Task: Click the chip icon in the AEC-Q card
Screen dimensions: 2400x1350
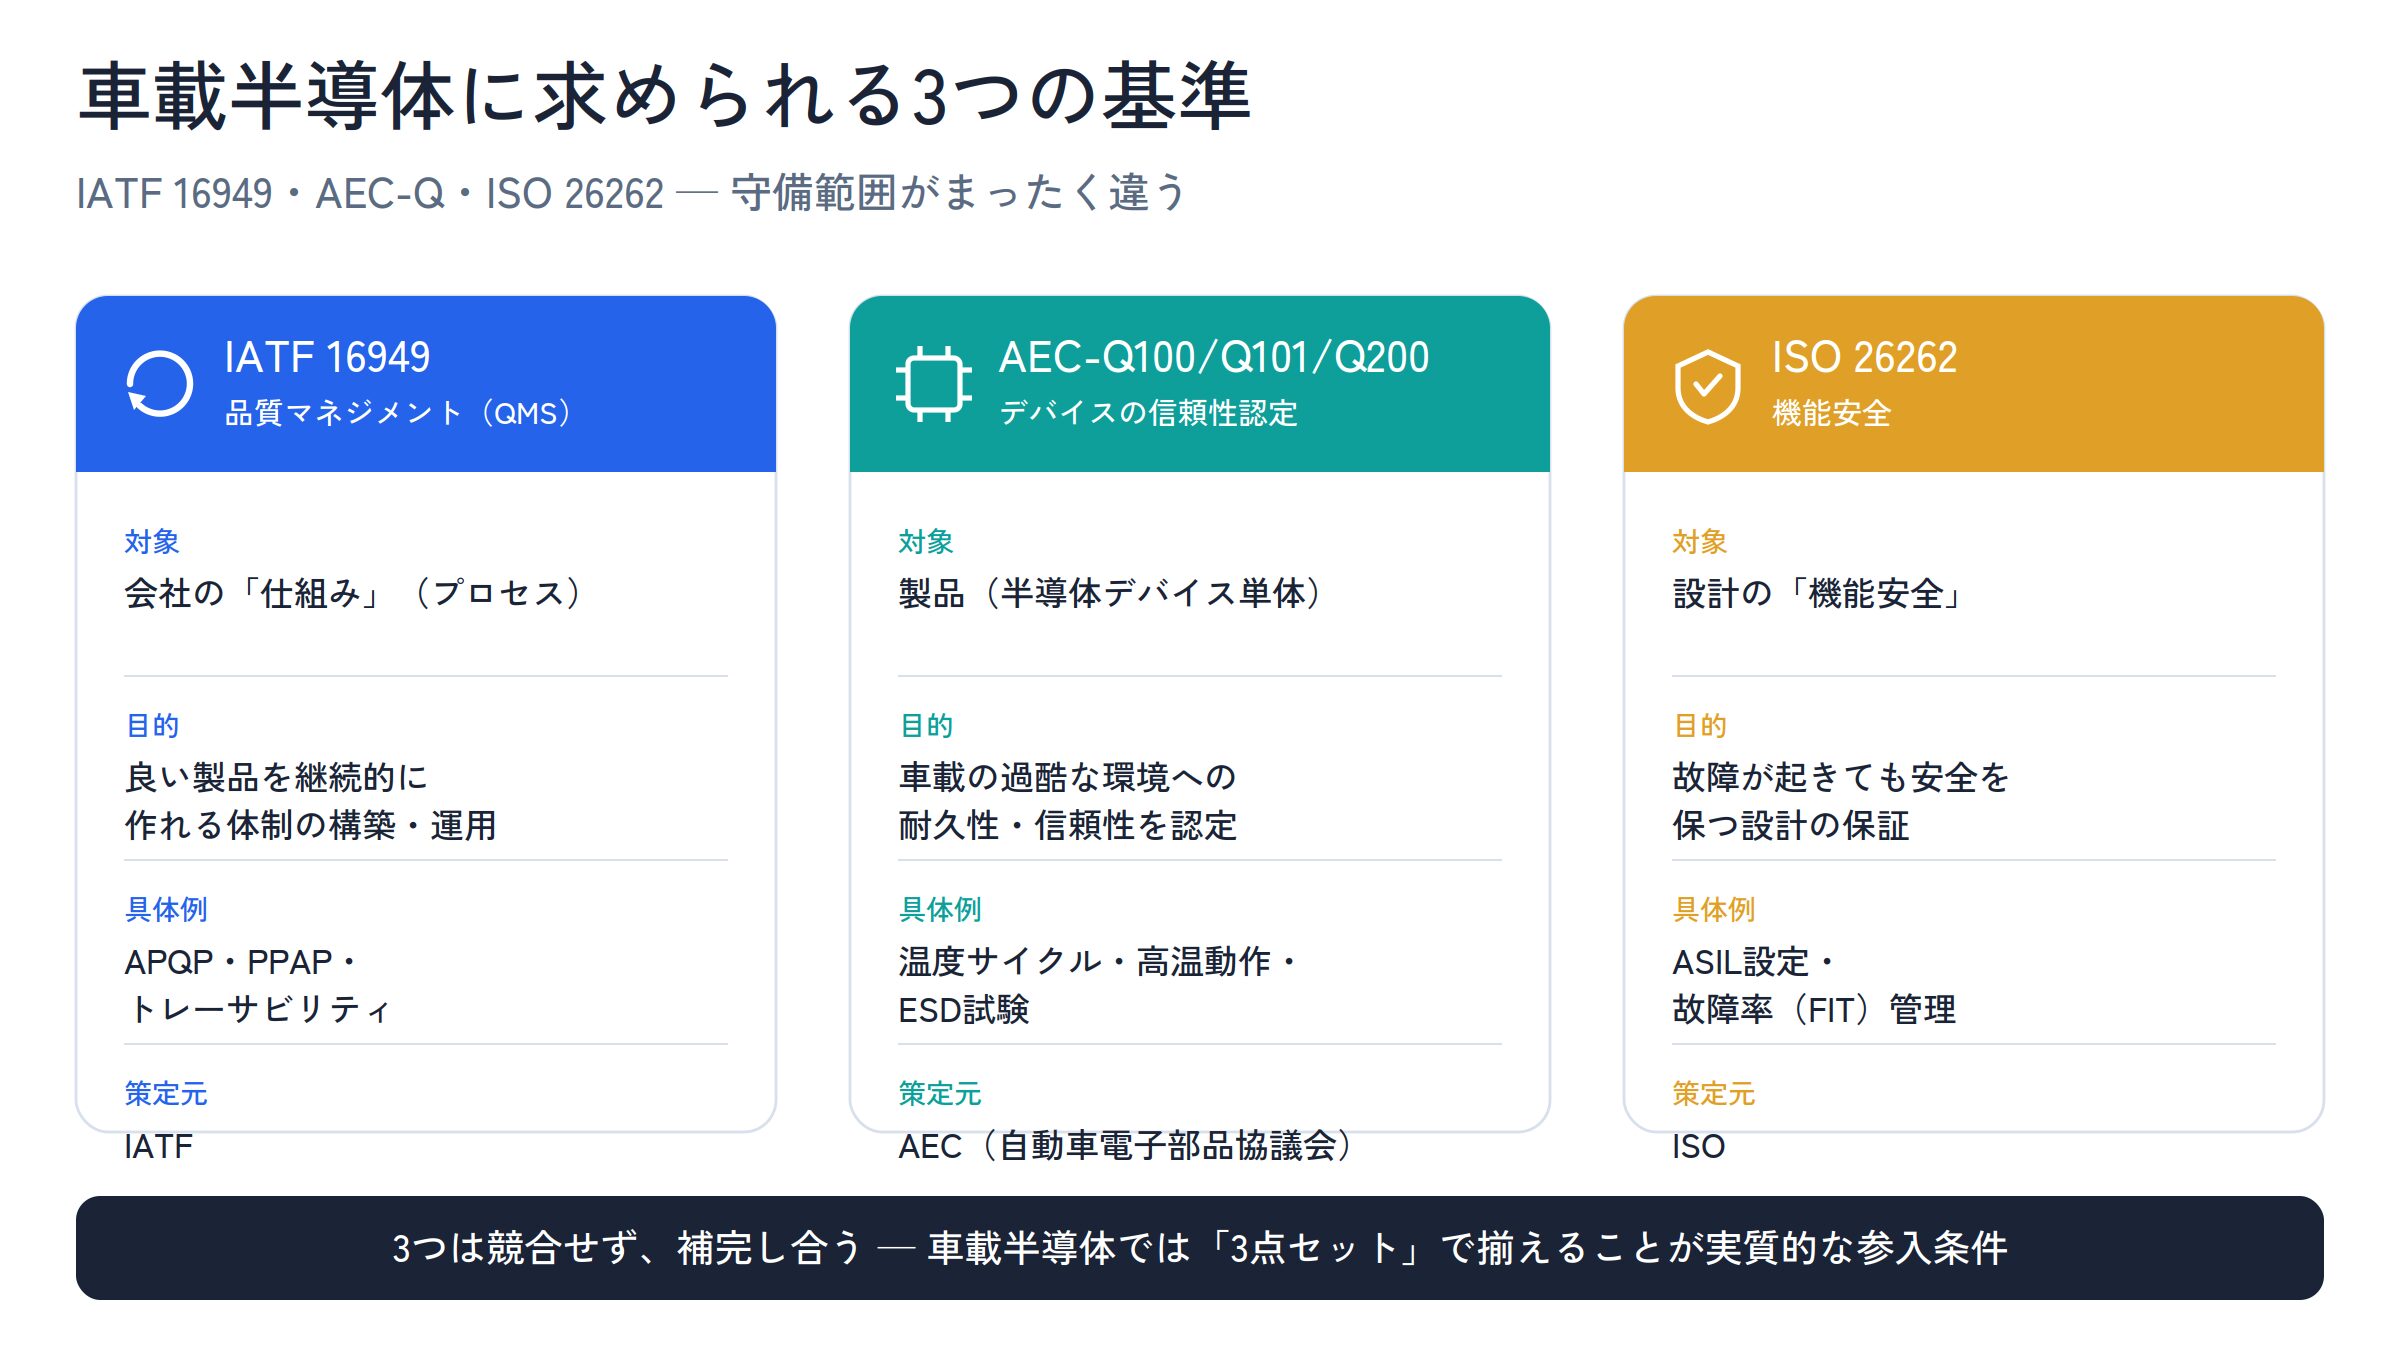Action: tap(934, 384)
